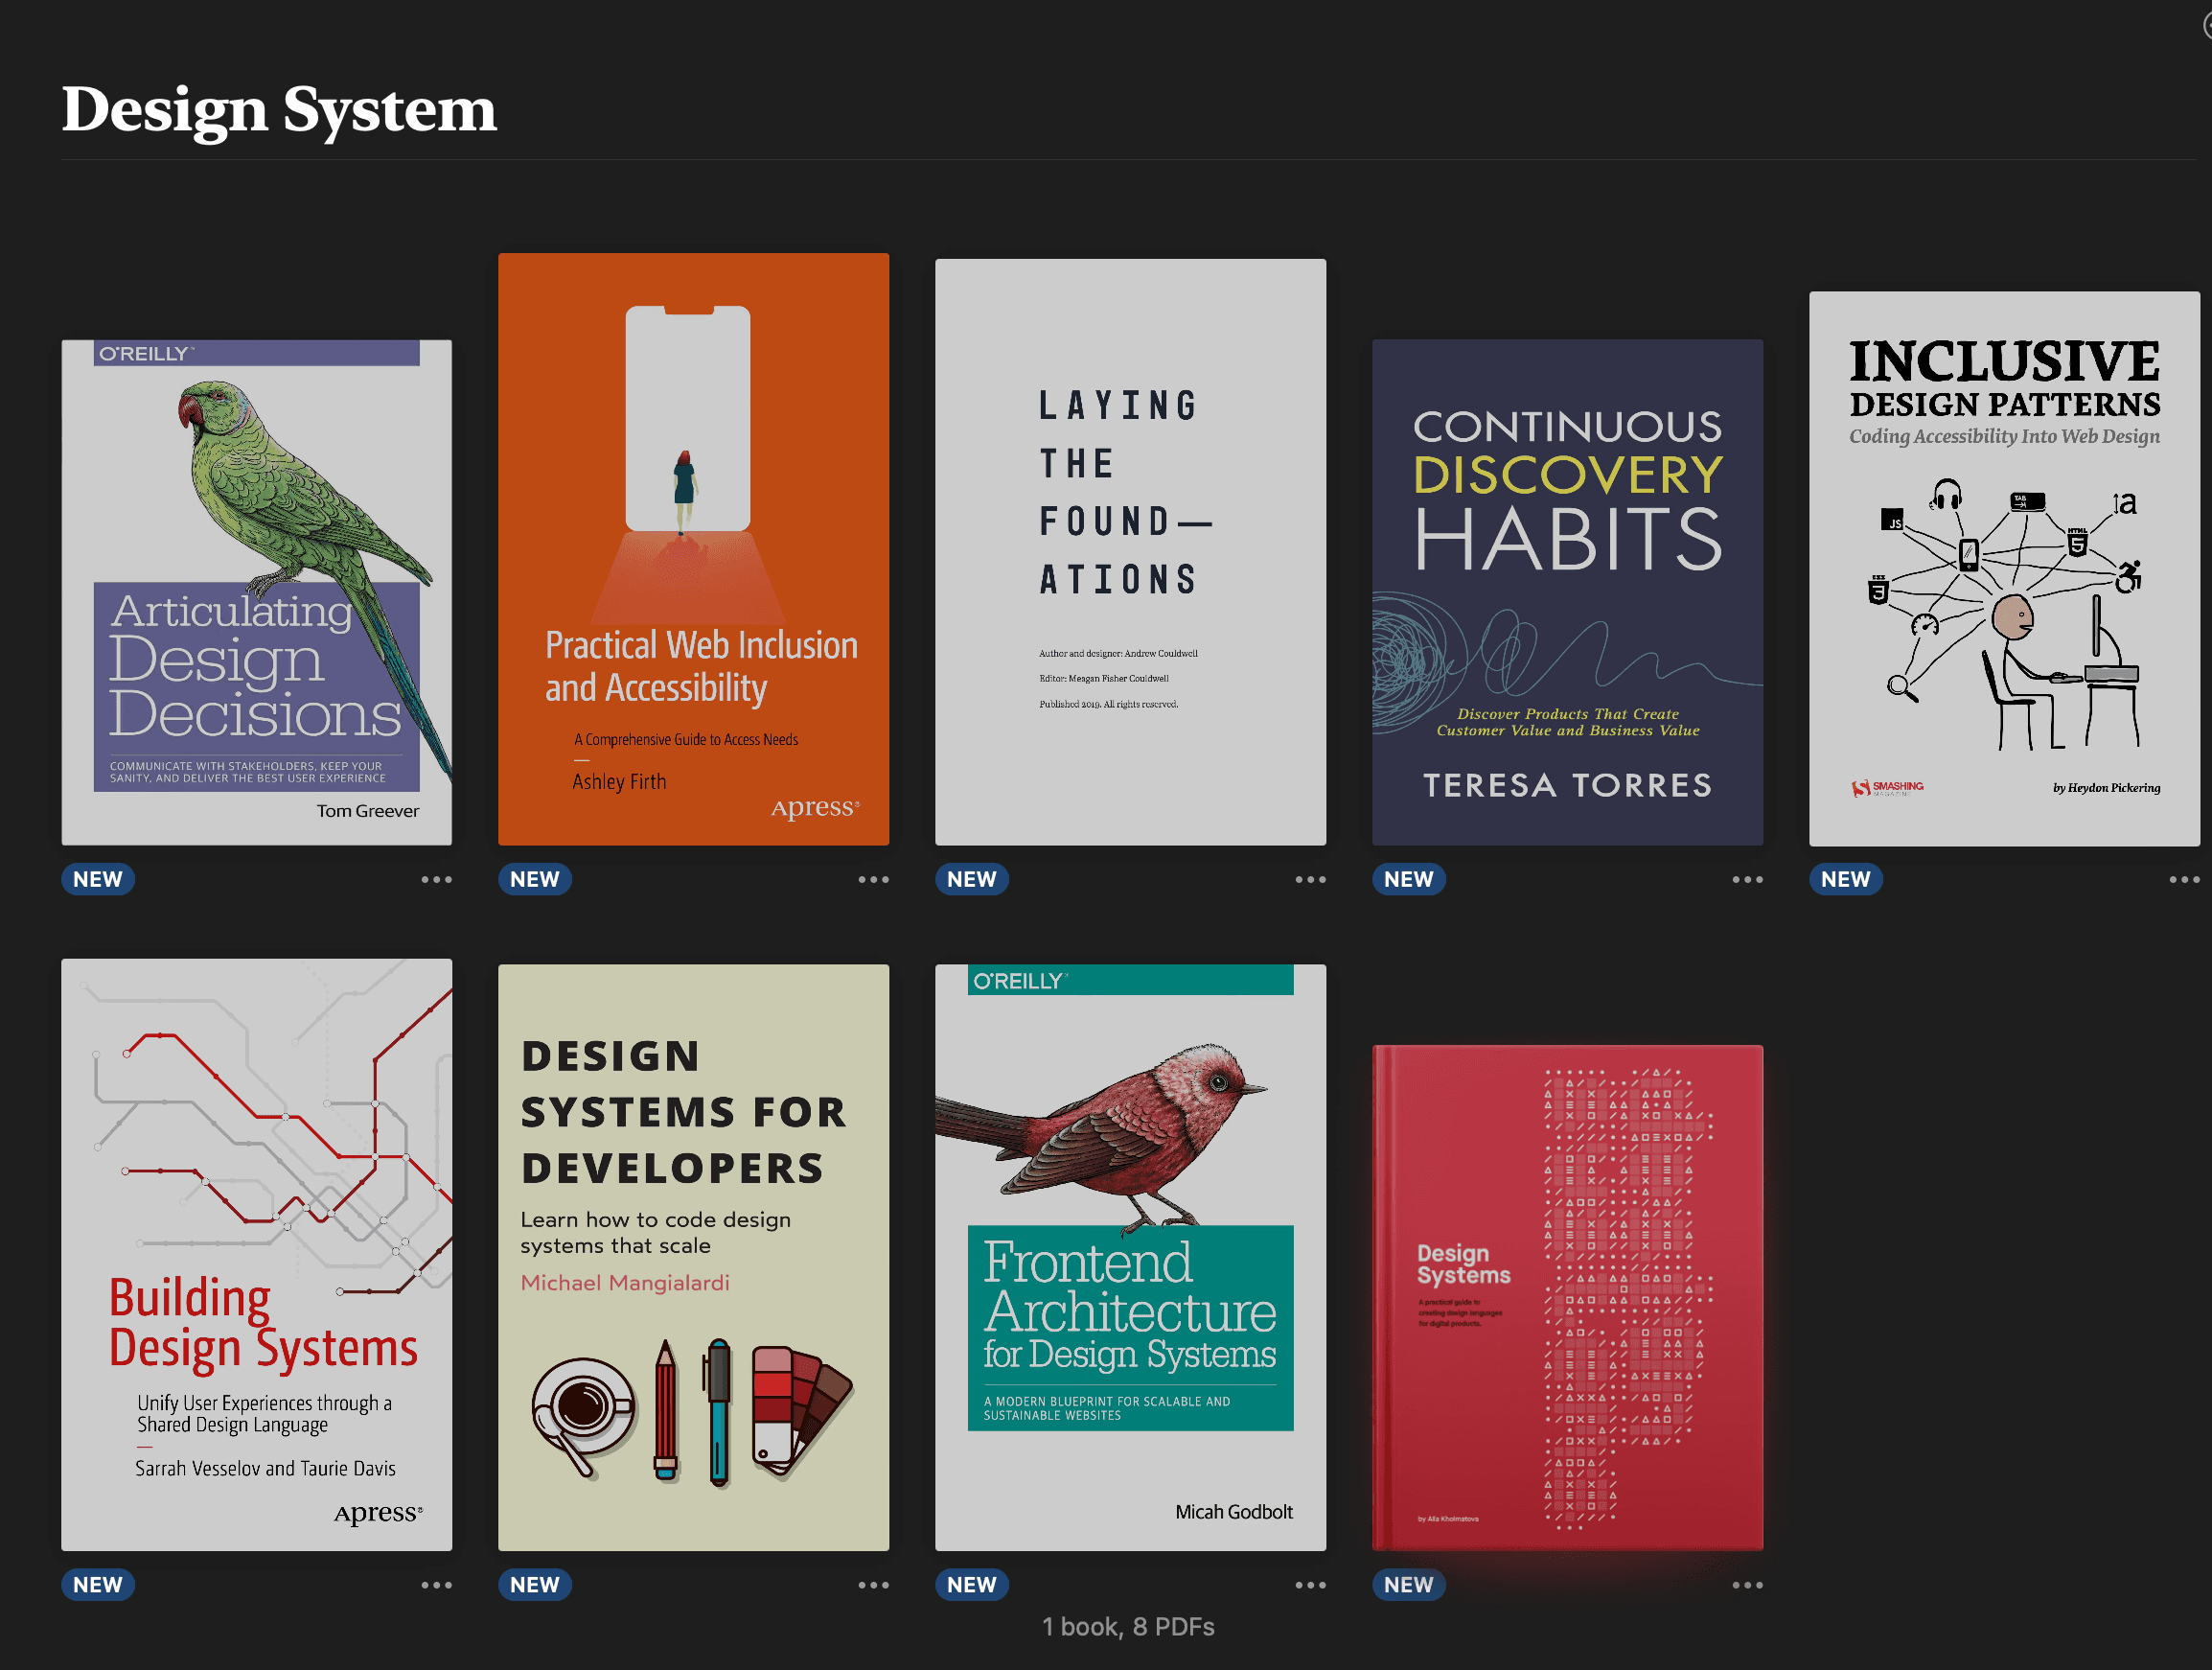Open more options for Laying the Foundations

[1310, 879]
